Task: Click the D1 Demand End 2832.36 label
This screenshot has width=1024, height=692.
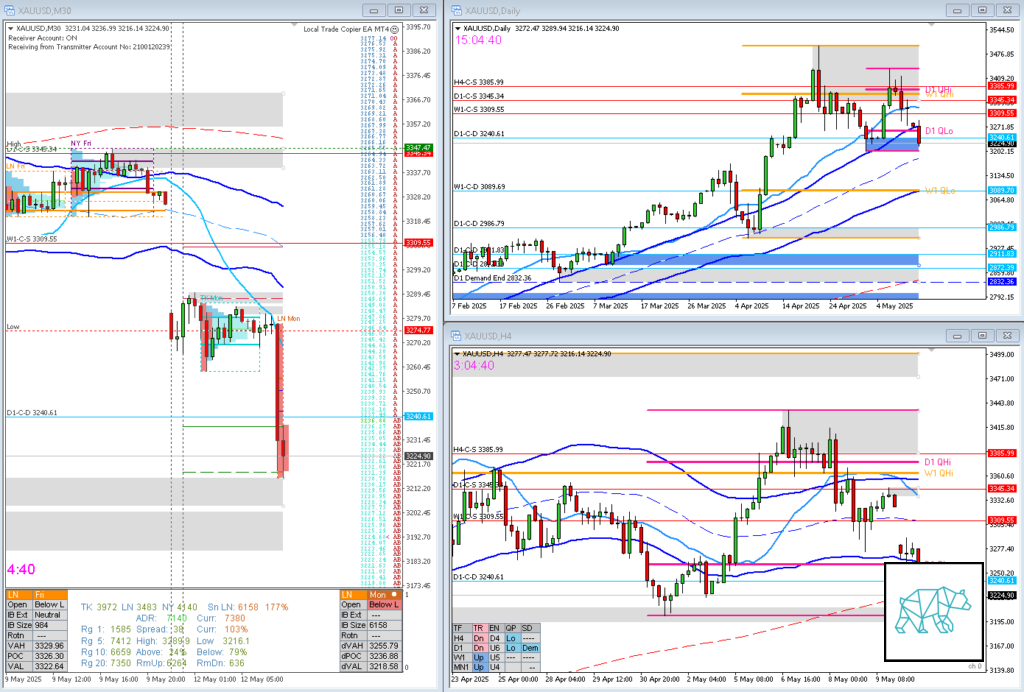Action: (492, 278)
